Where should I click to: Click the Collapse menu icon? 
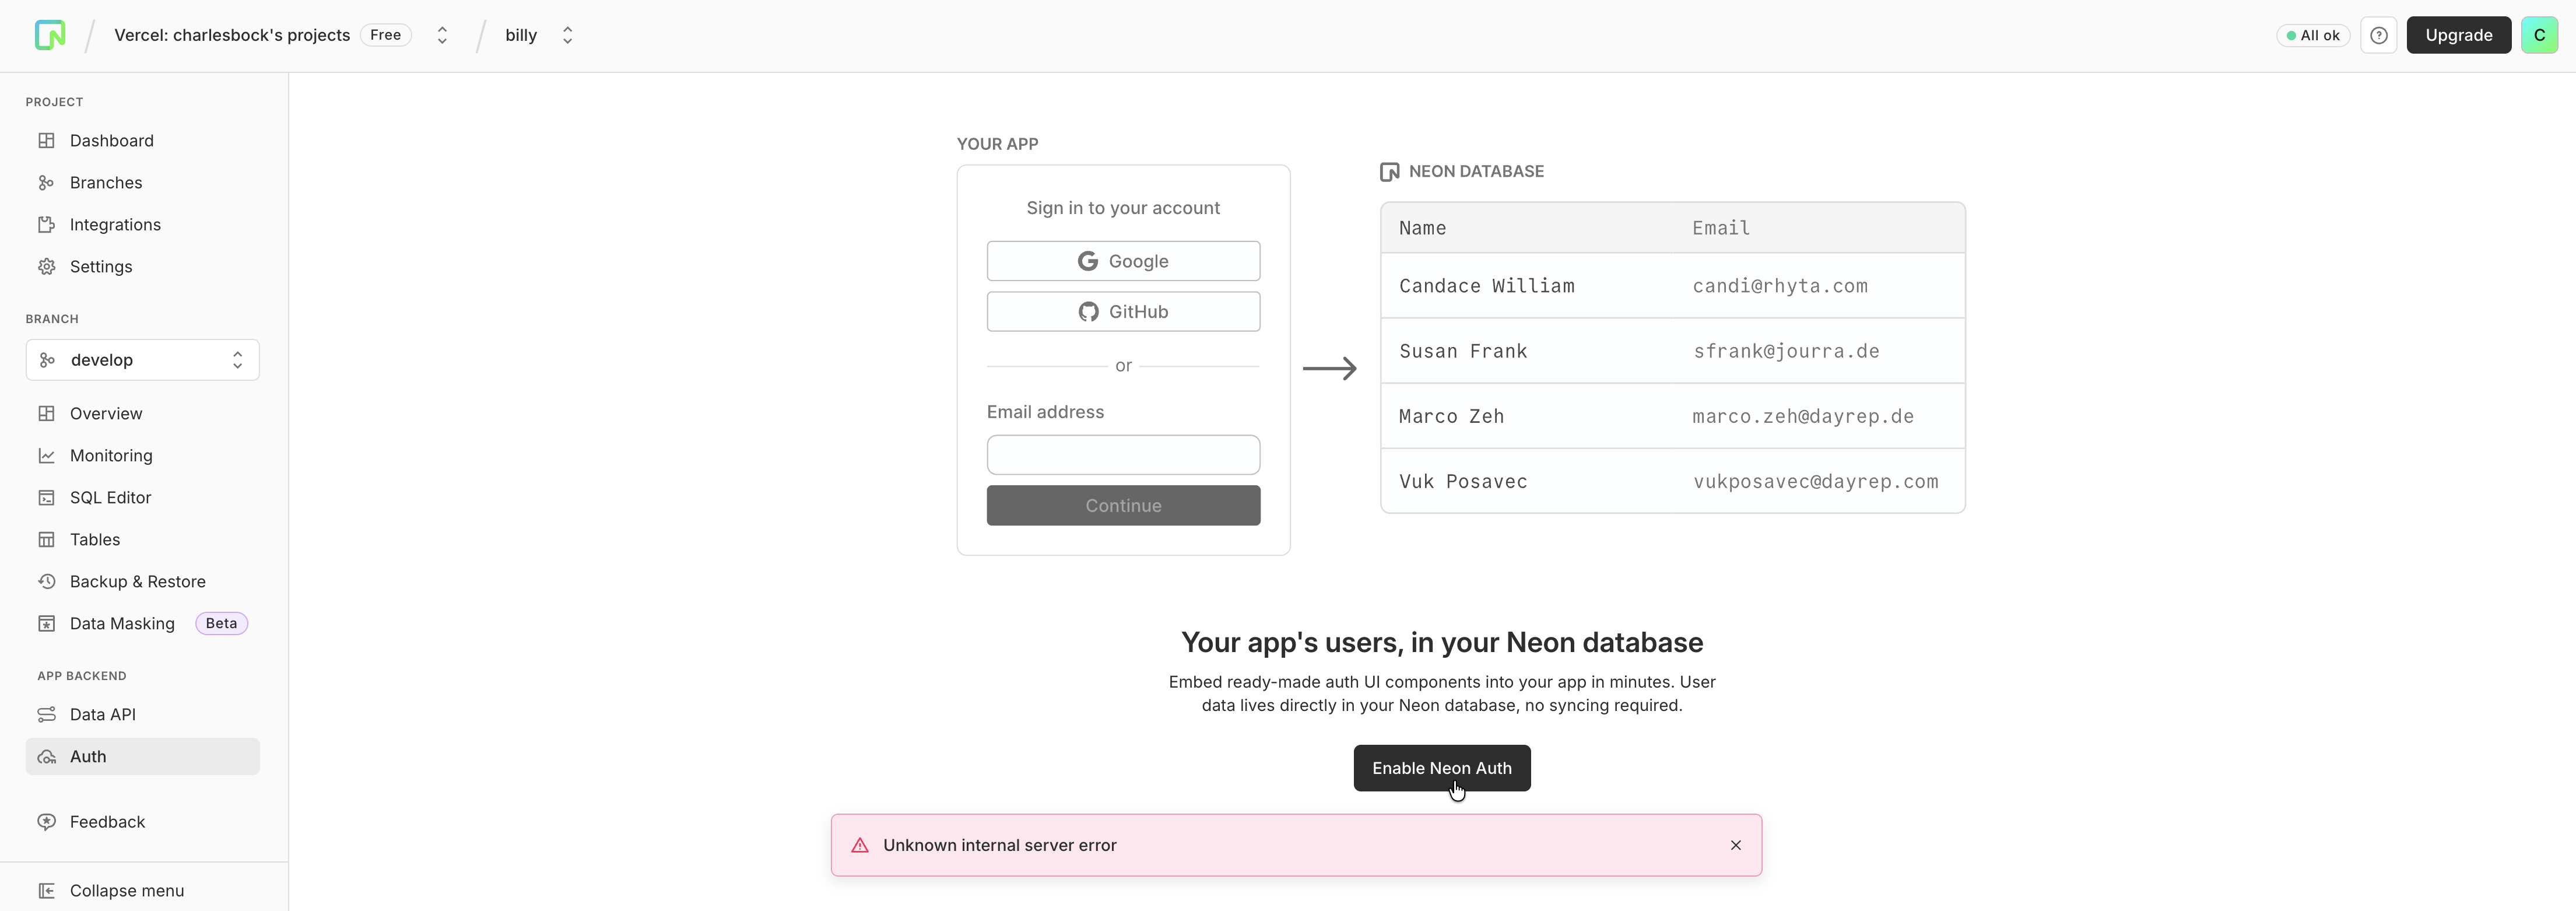[46, 891]
